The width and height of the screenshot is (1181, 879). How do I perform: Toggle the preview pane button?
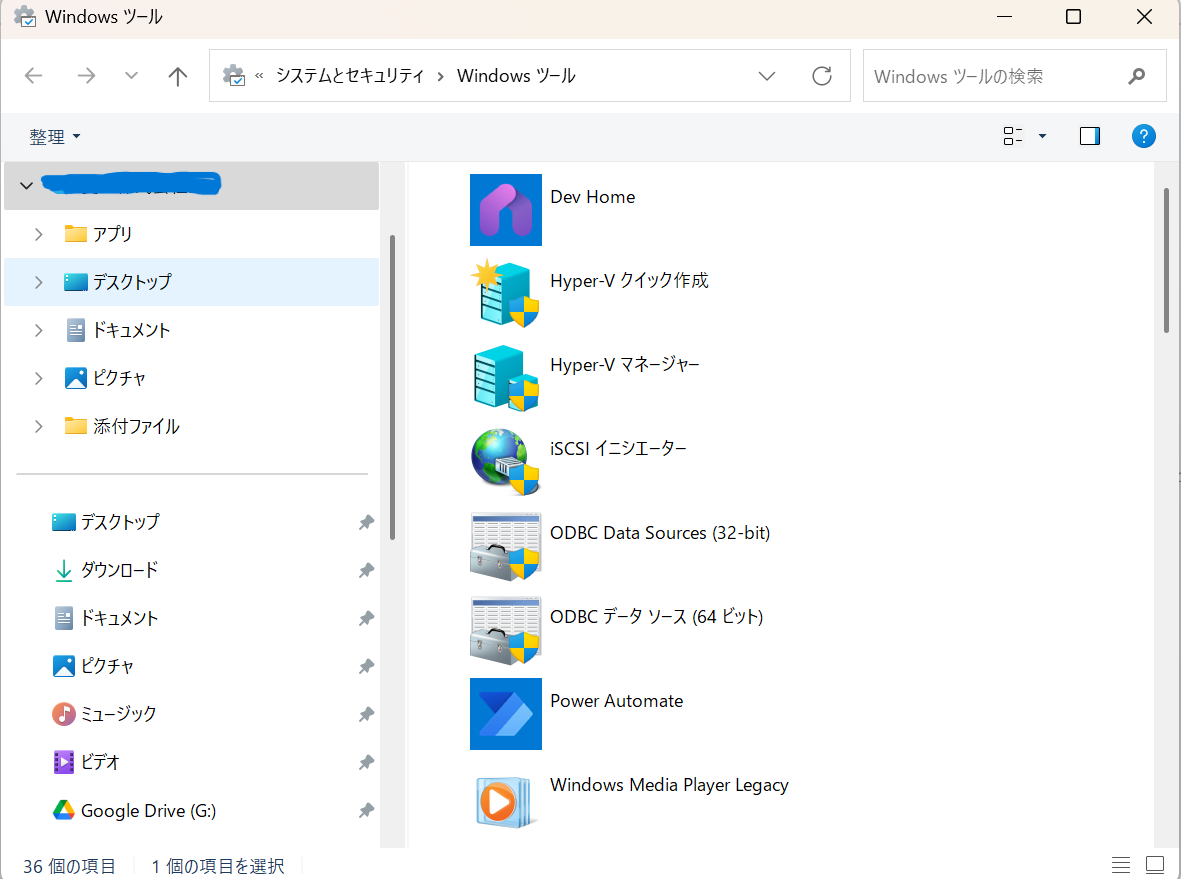[1090, 136]
